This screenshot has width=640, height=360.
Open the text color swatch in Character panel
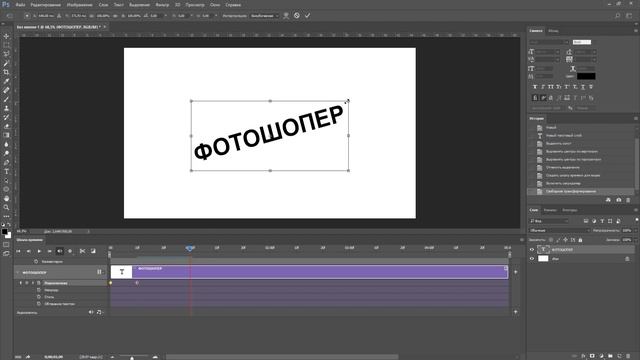tap(586, 76)
